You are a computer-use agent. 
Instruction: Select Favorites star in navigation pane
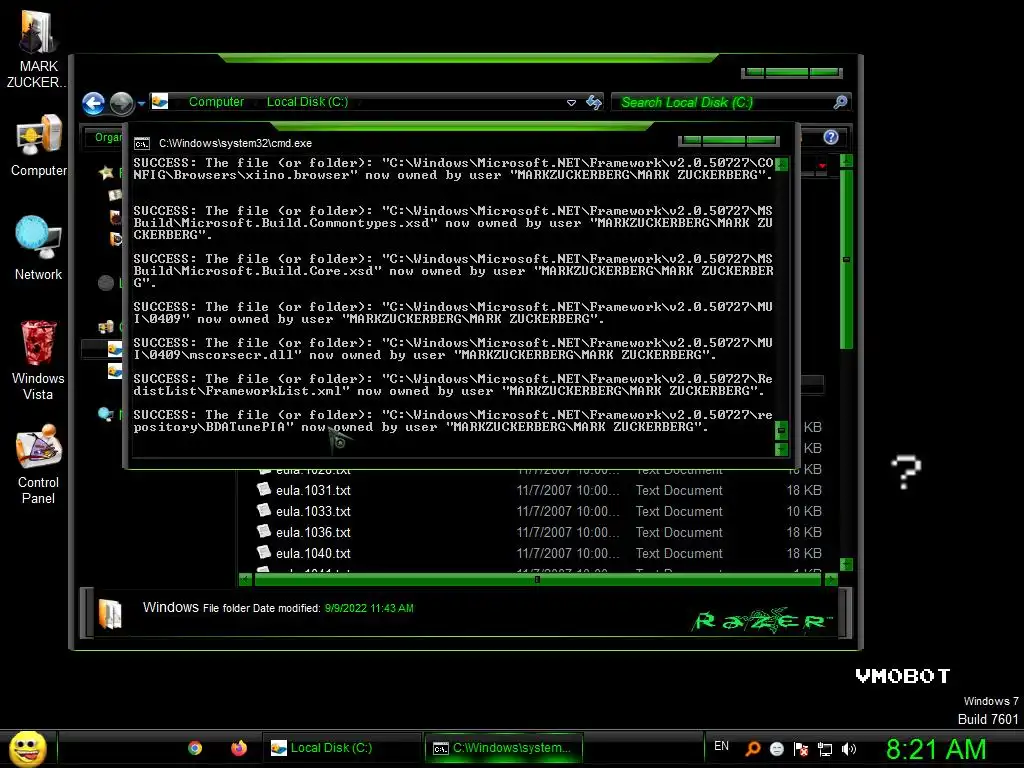point(106,172)
